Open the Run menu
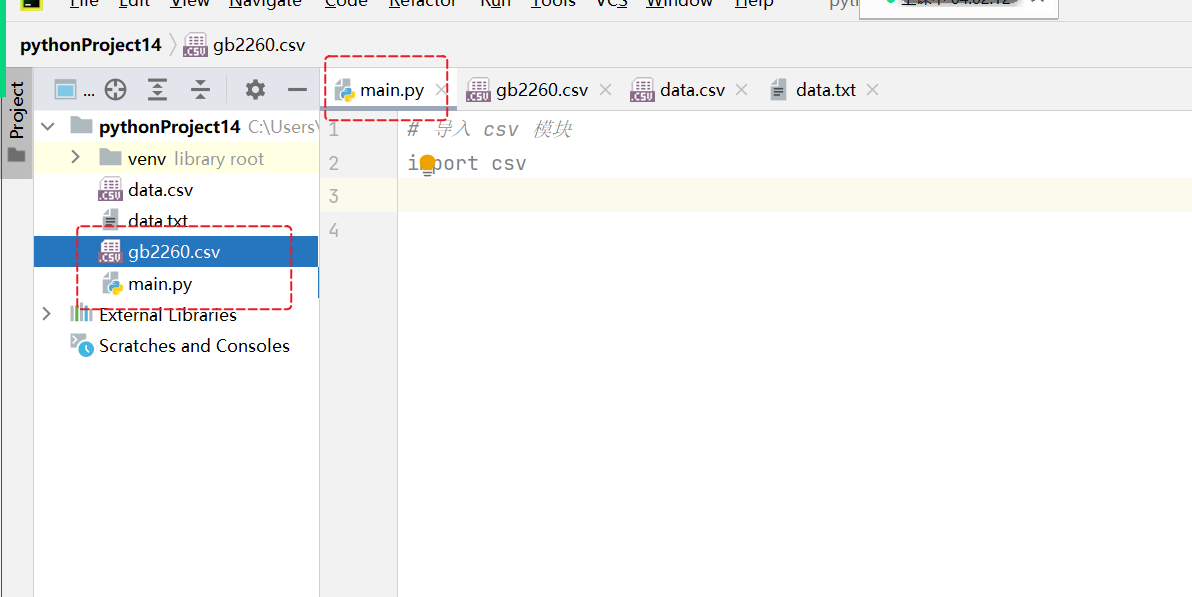The width and height of the screenshot is (1192, 597). coord(495,3)
